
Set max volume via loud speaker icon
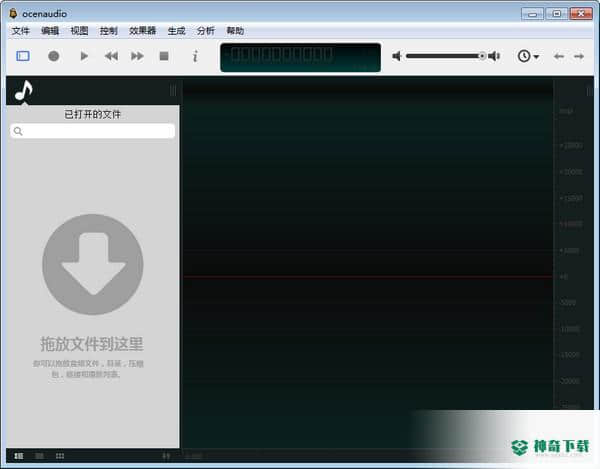click(494, 56)
